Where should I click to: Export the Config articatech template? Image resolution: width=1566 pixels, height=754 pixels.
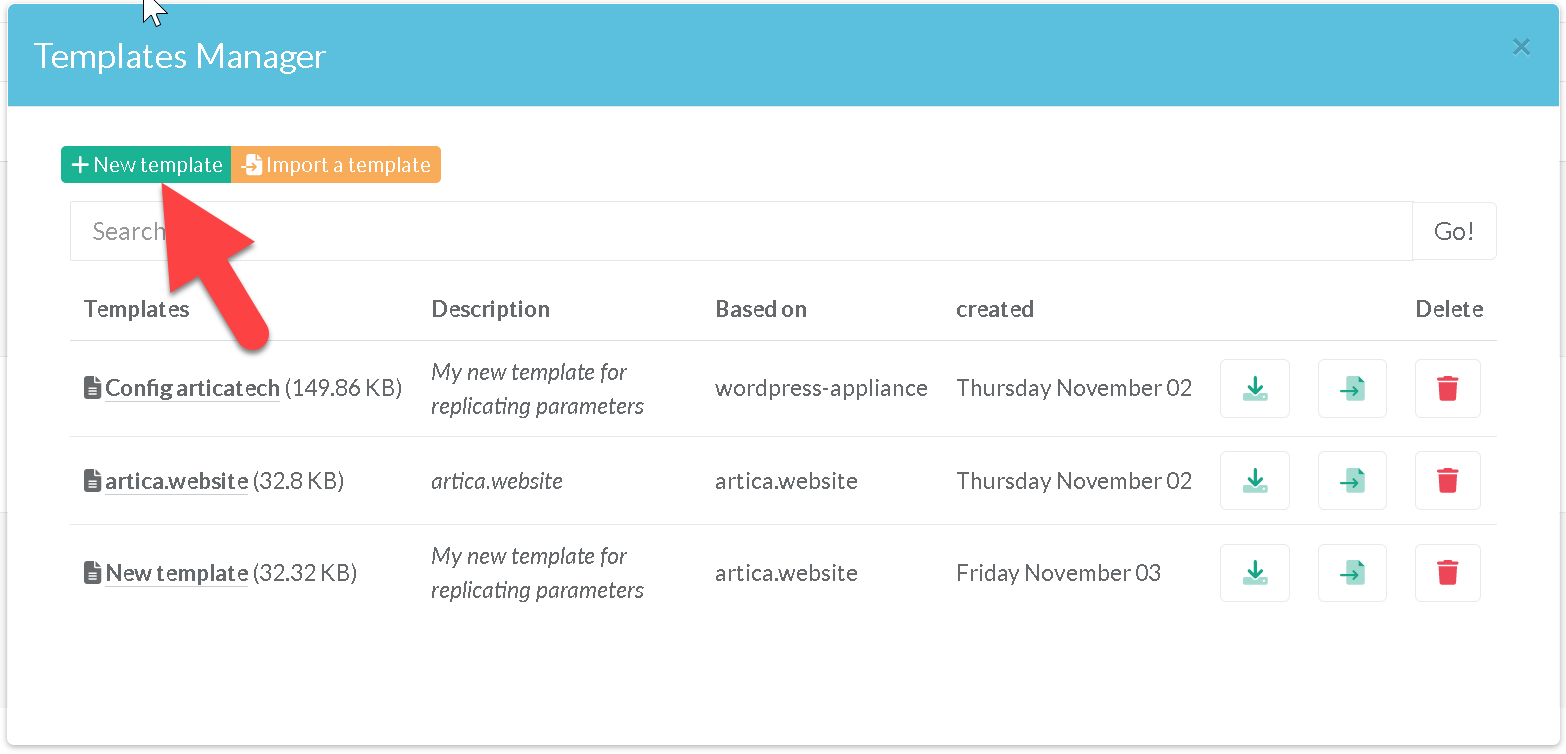coord(1352,388)
